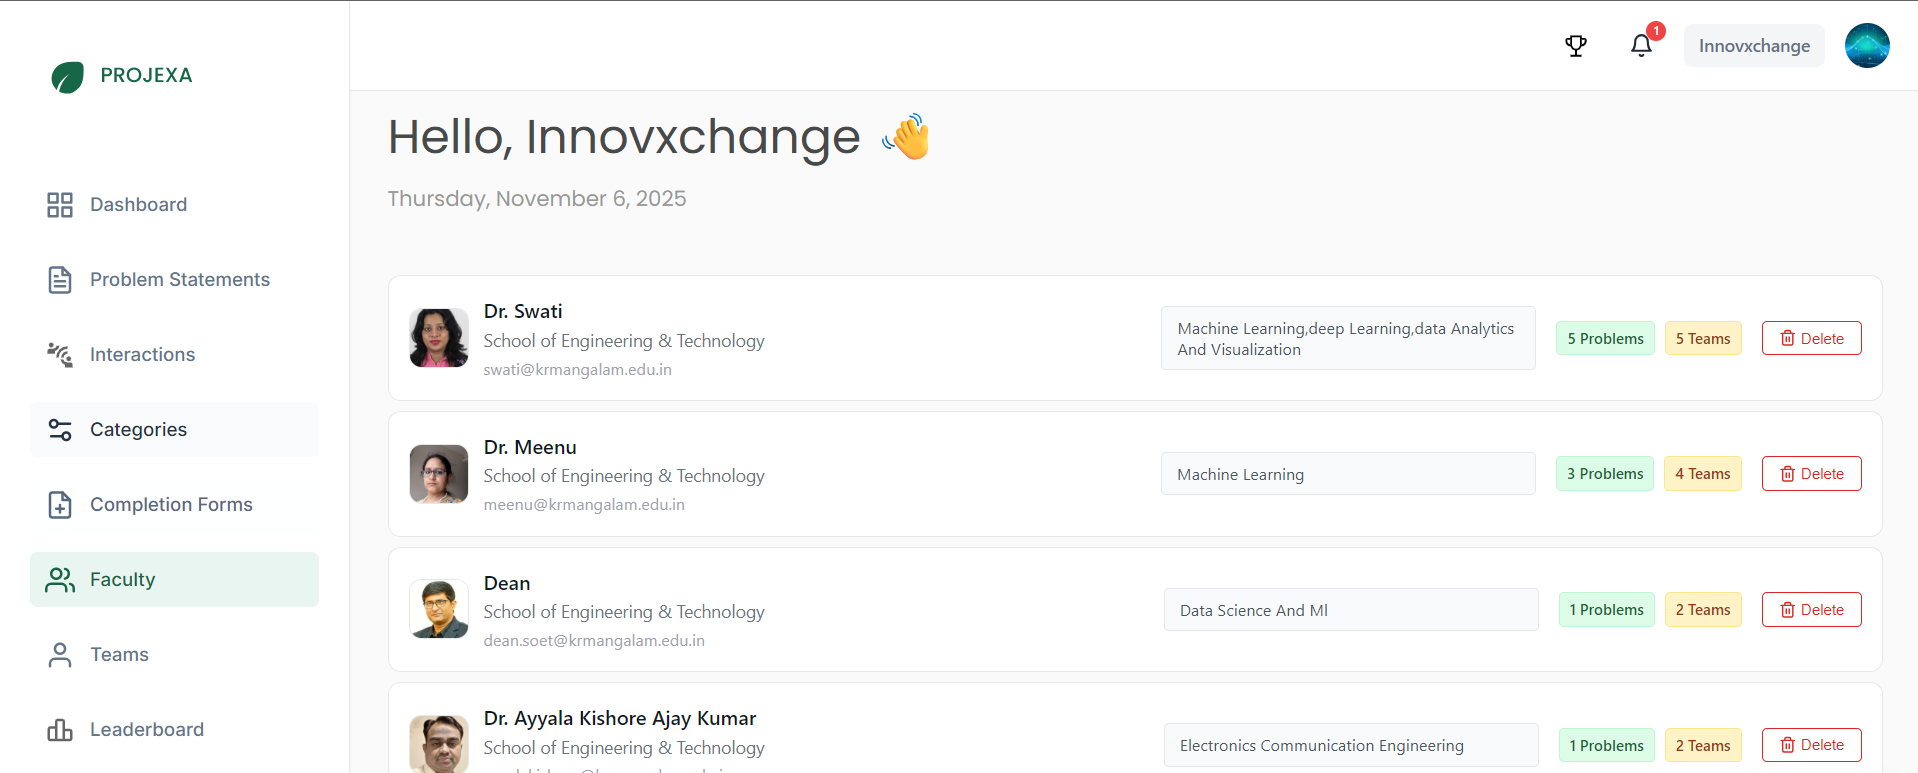The width and height of the screenshot is (1918, 773).
Task: Select Dr. Ayyala Kishore Ajay Kumar's name
Action: [x=620, y=719]
